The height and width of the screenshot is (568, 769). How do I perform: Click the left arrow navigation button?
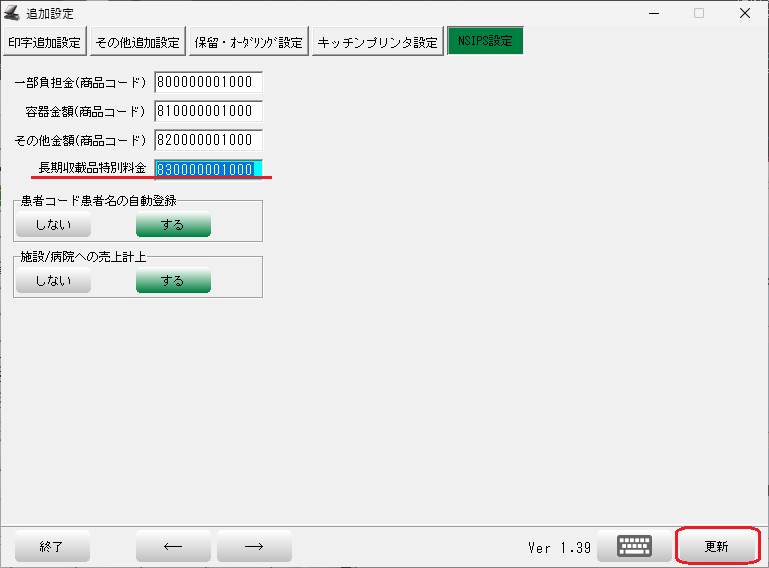(173, 546)
